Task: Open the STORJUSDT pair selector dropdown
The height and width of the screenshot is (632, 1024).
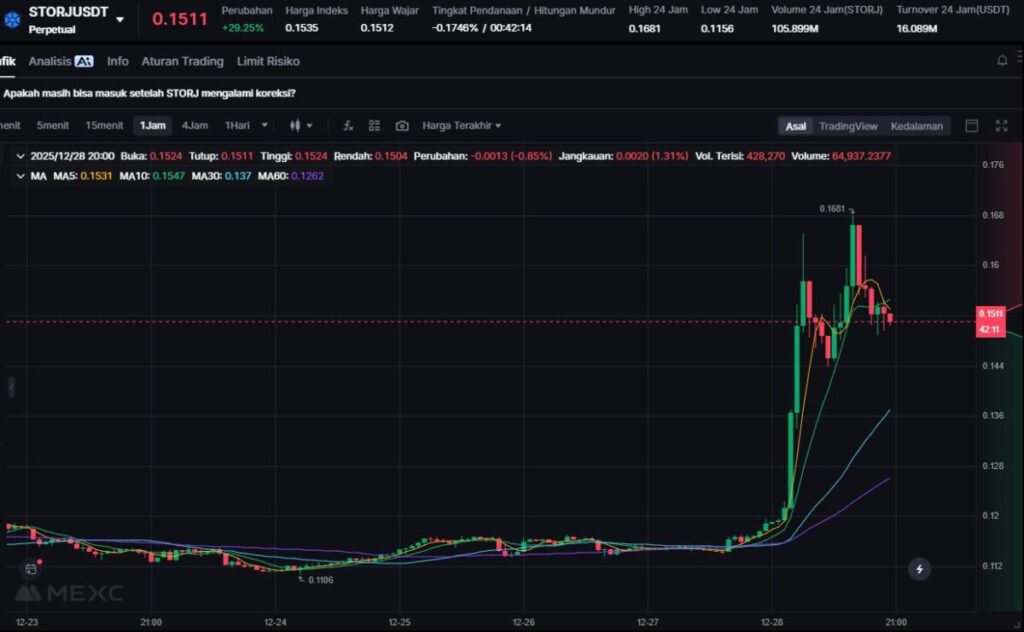Action: pos(120,19)
